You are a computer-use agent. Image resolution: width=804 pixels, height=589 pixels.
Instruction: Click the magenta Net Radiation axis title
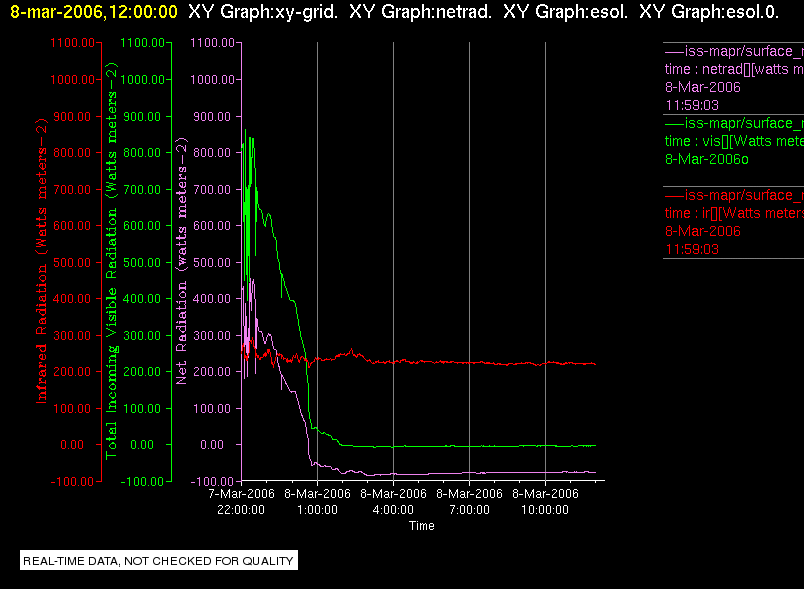[182, 260]
